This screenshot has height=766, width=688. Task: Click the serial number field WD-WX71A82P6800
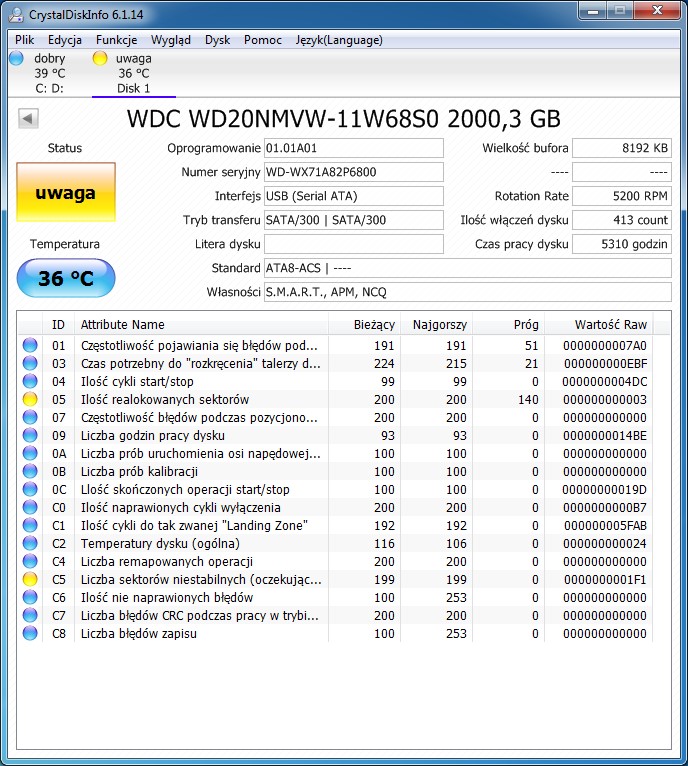[x=354, y=172]
